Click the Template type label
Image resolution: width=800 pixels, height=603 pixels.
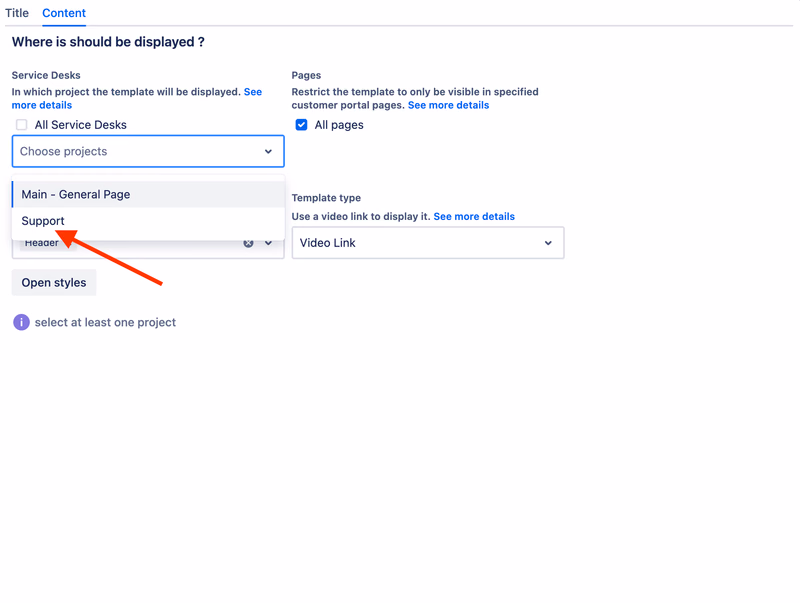click(x=326, y=197)
